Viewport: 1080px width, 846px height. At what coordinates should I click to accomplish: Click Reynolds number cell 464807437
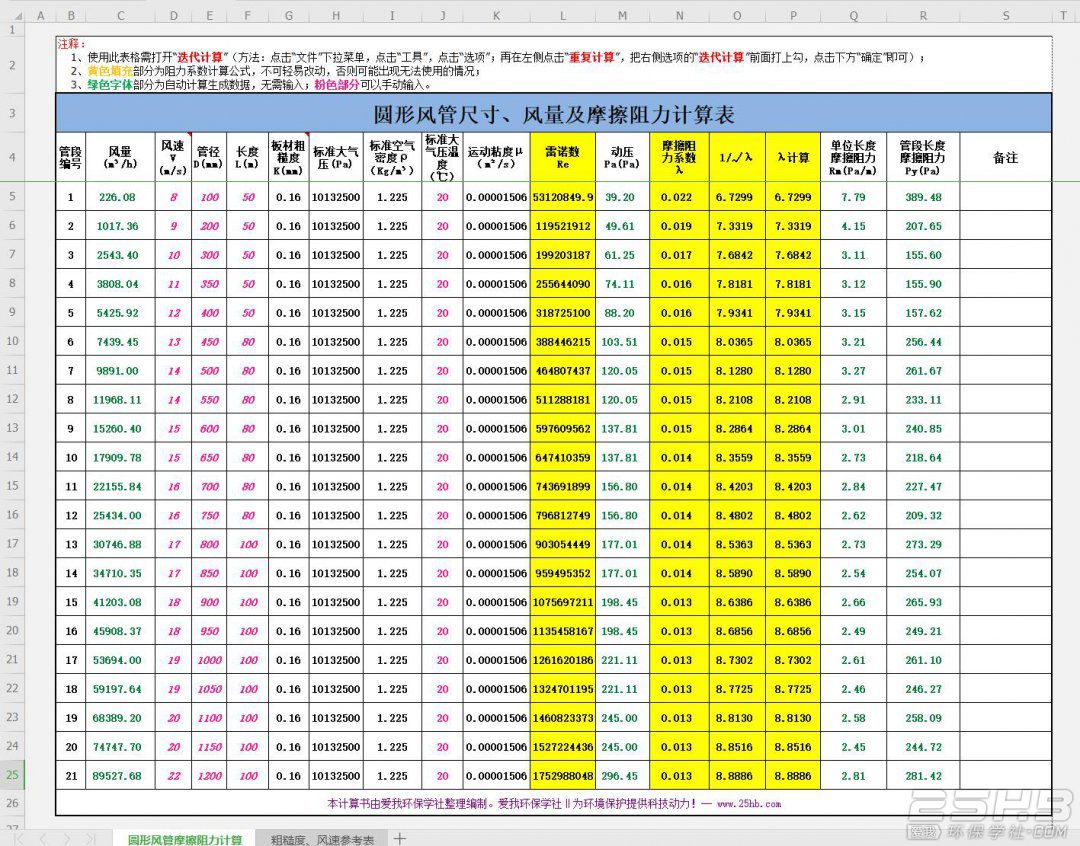point(563,371)
